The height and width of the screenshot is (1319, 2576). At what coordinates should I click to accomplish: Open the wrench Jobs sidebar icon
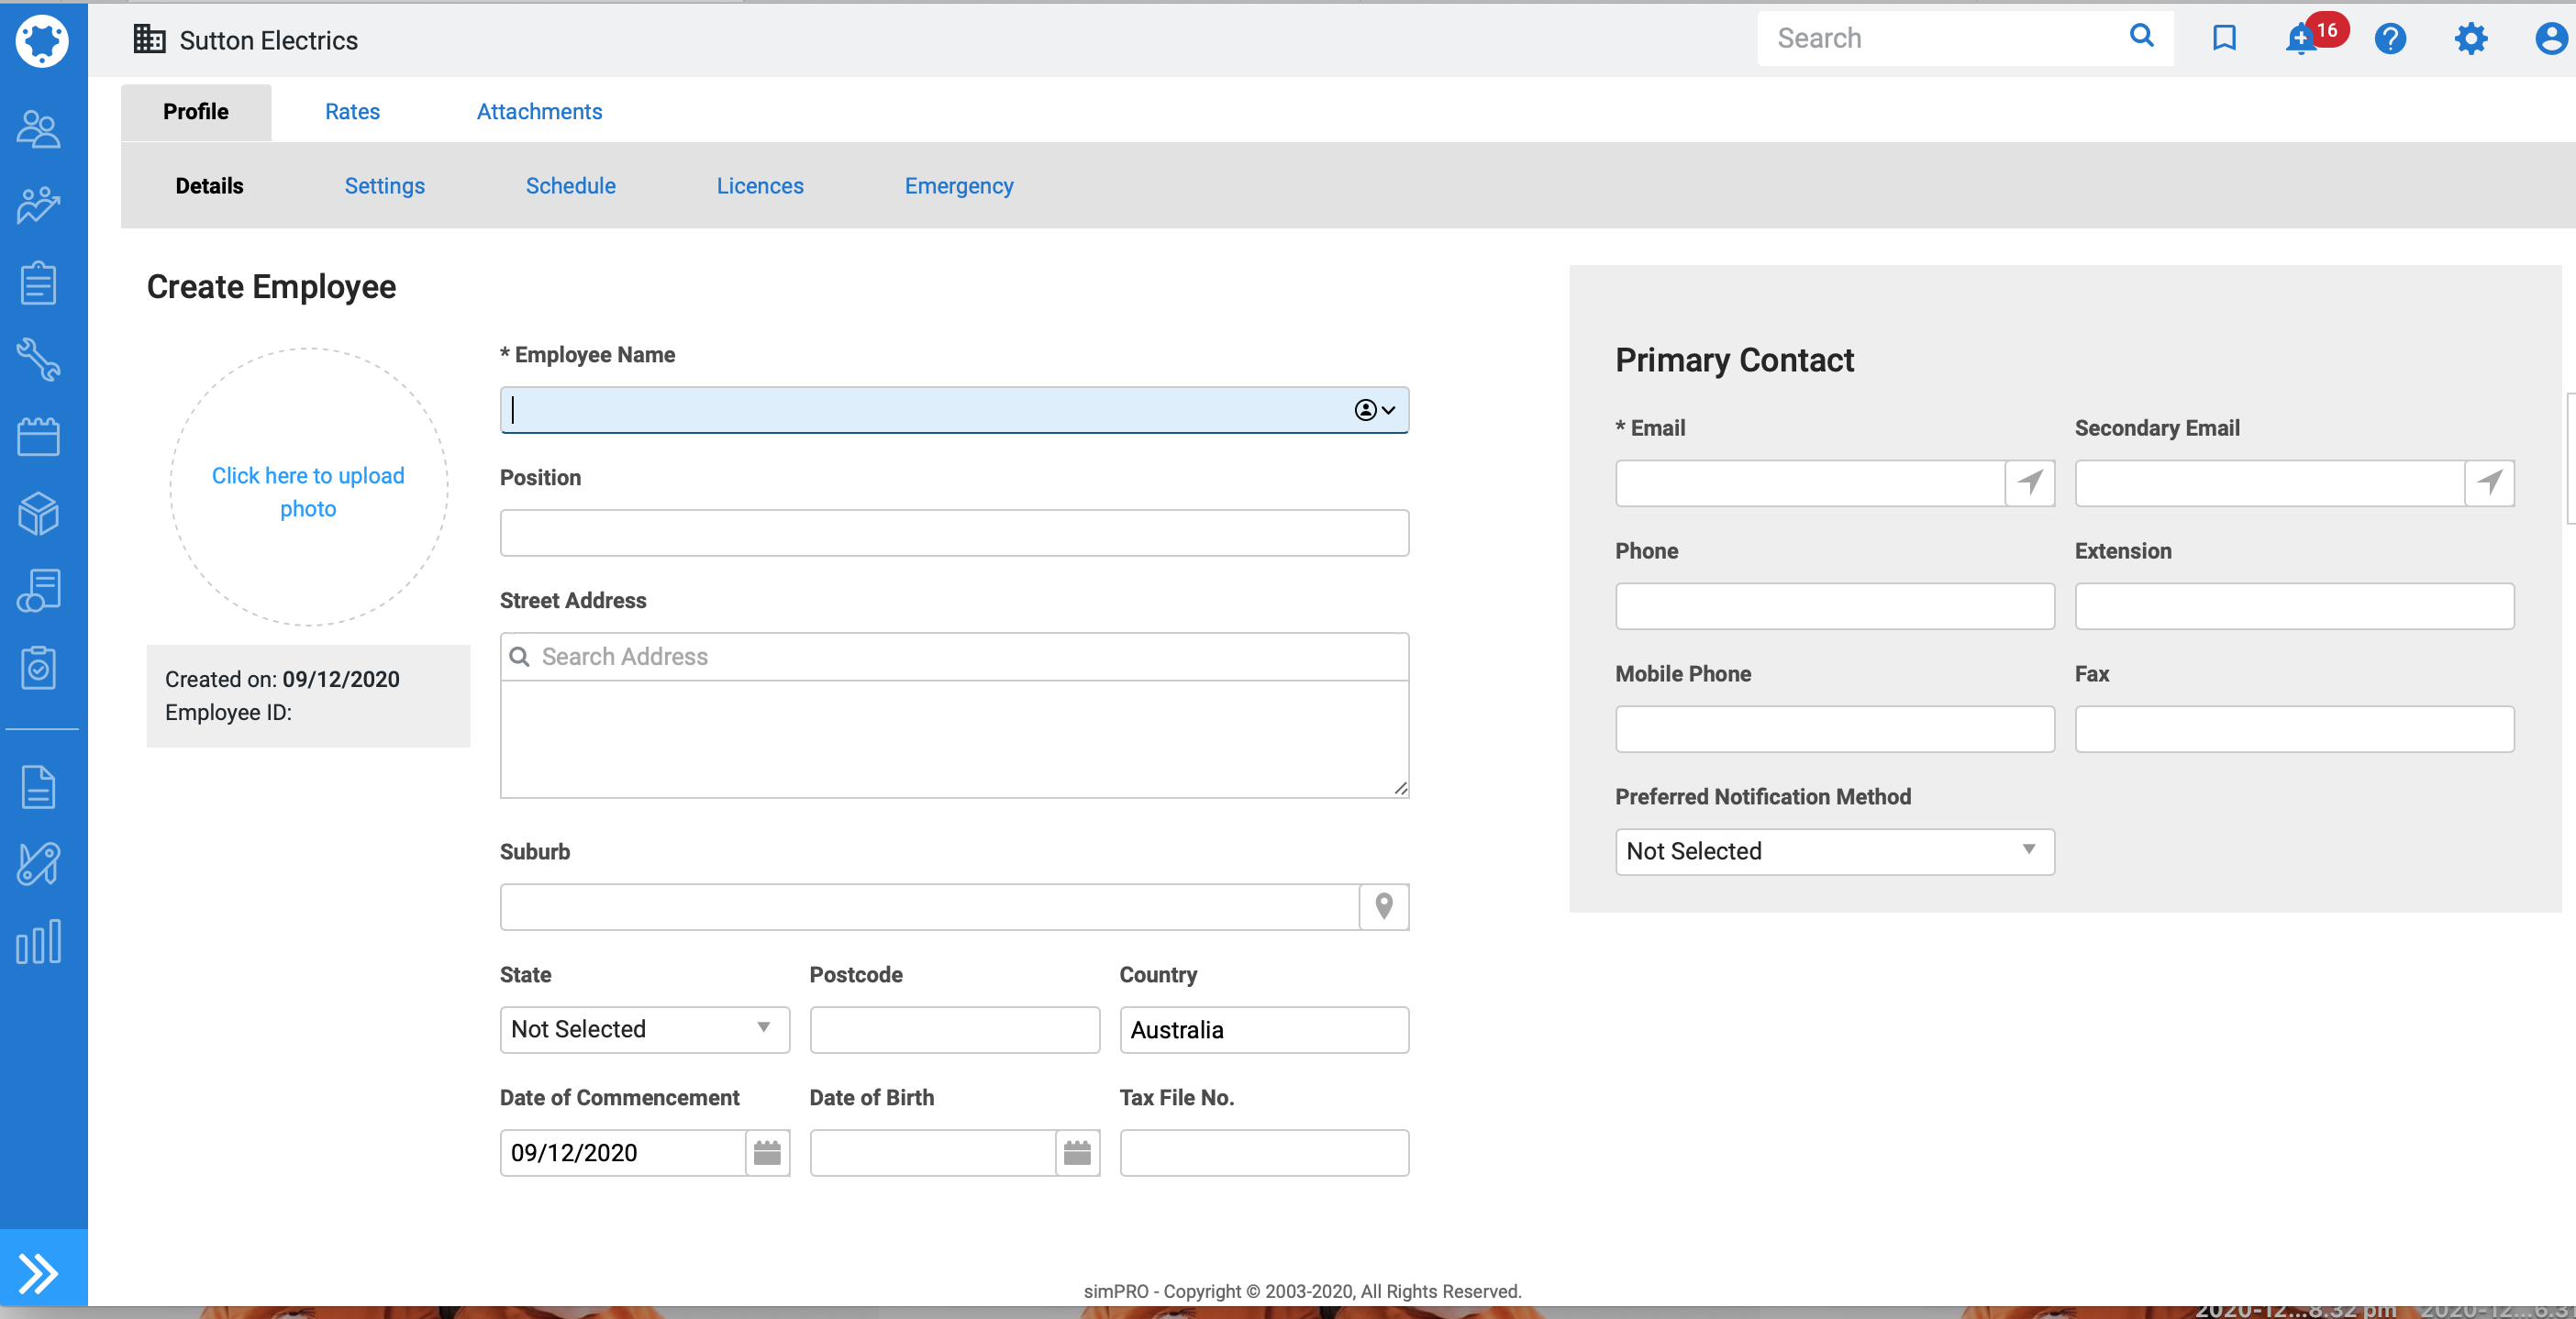pyautogui.click(x=39, y=359)
